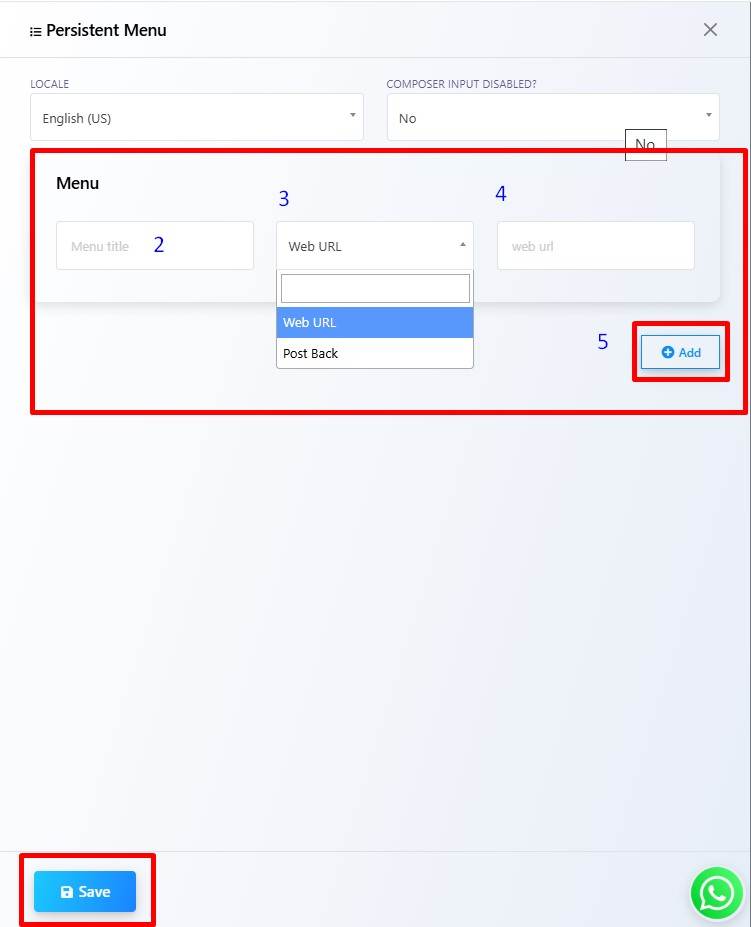751x927 pixels.
Task: Save the persistent menu
Action: click(85, 892)
